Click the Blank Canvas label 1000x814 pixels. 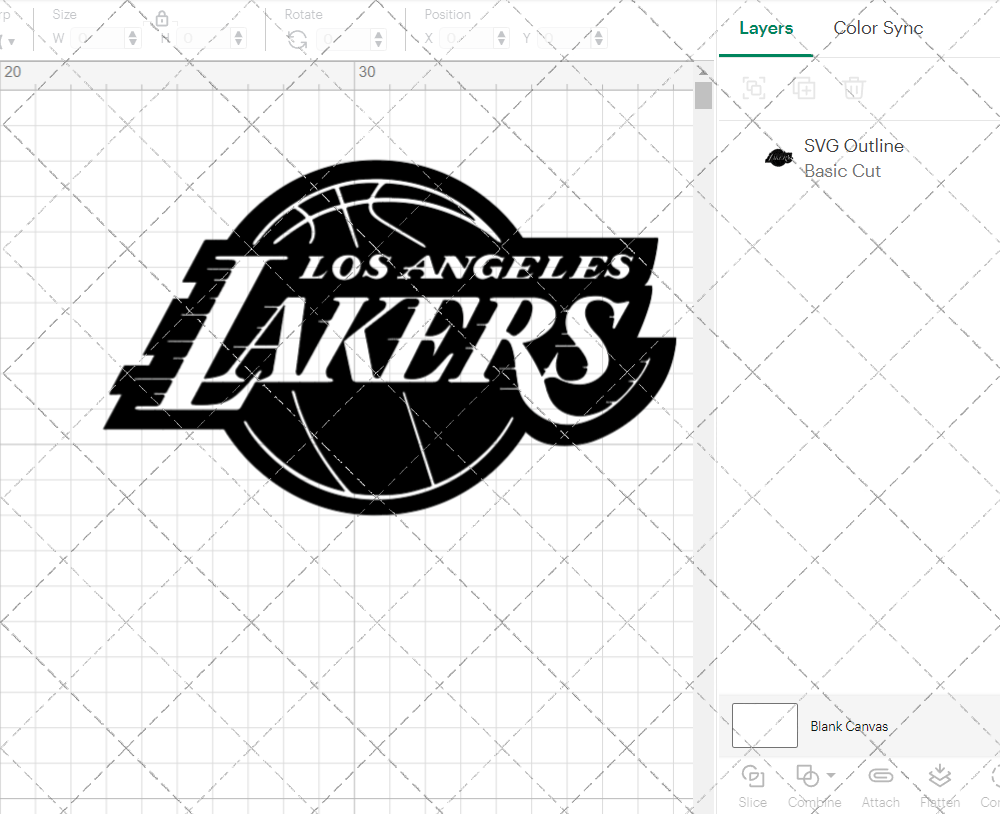pos(849,726)
